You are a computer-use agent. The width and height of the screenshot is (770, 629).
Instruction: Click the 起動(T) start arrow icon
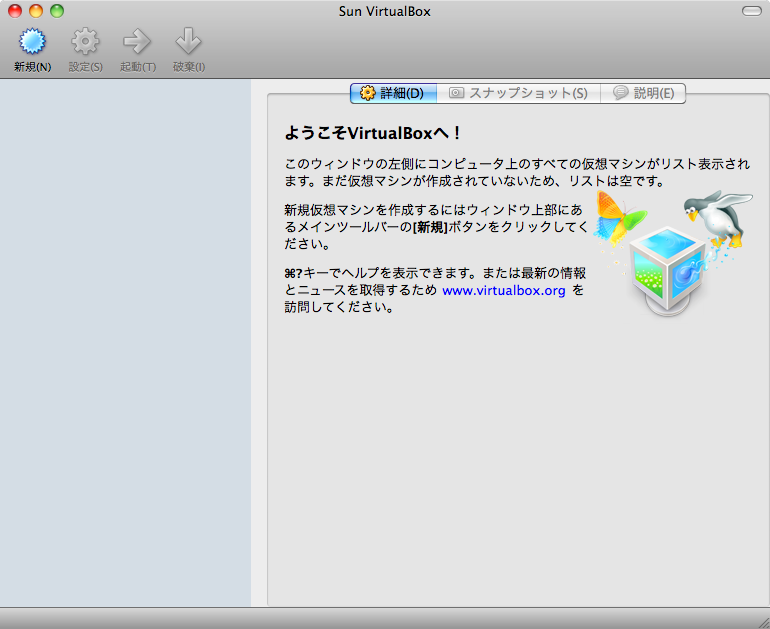tap(138, 41)
